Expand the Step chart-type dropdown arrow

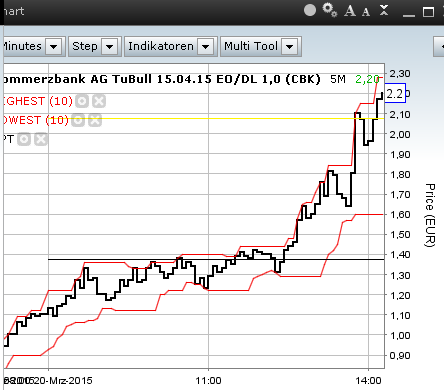[110, 46]
